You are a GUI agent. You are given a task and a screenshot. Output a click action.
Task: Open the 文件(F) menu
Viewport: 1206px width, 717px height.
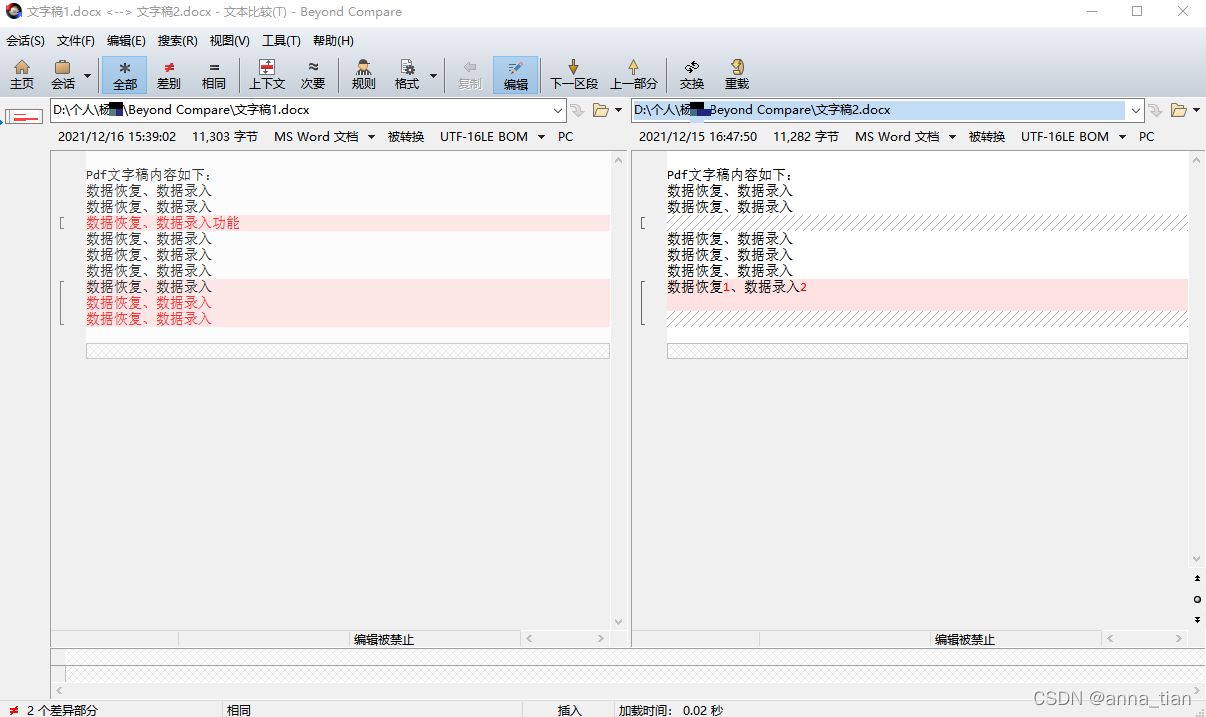tap(76, 41)
